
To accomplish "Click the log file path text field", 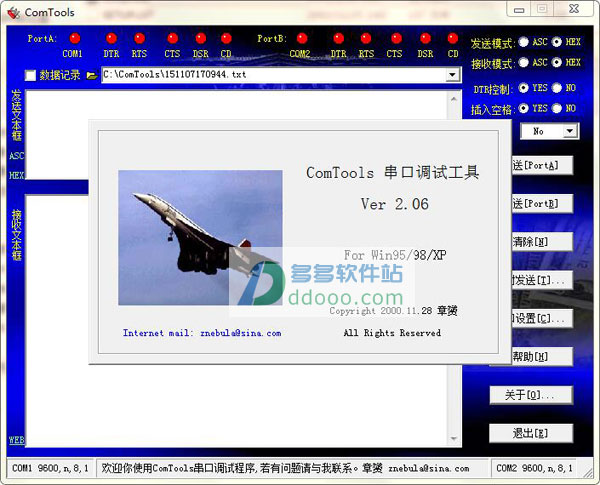I will (274, 75).
